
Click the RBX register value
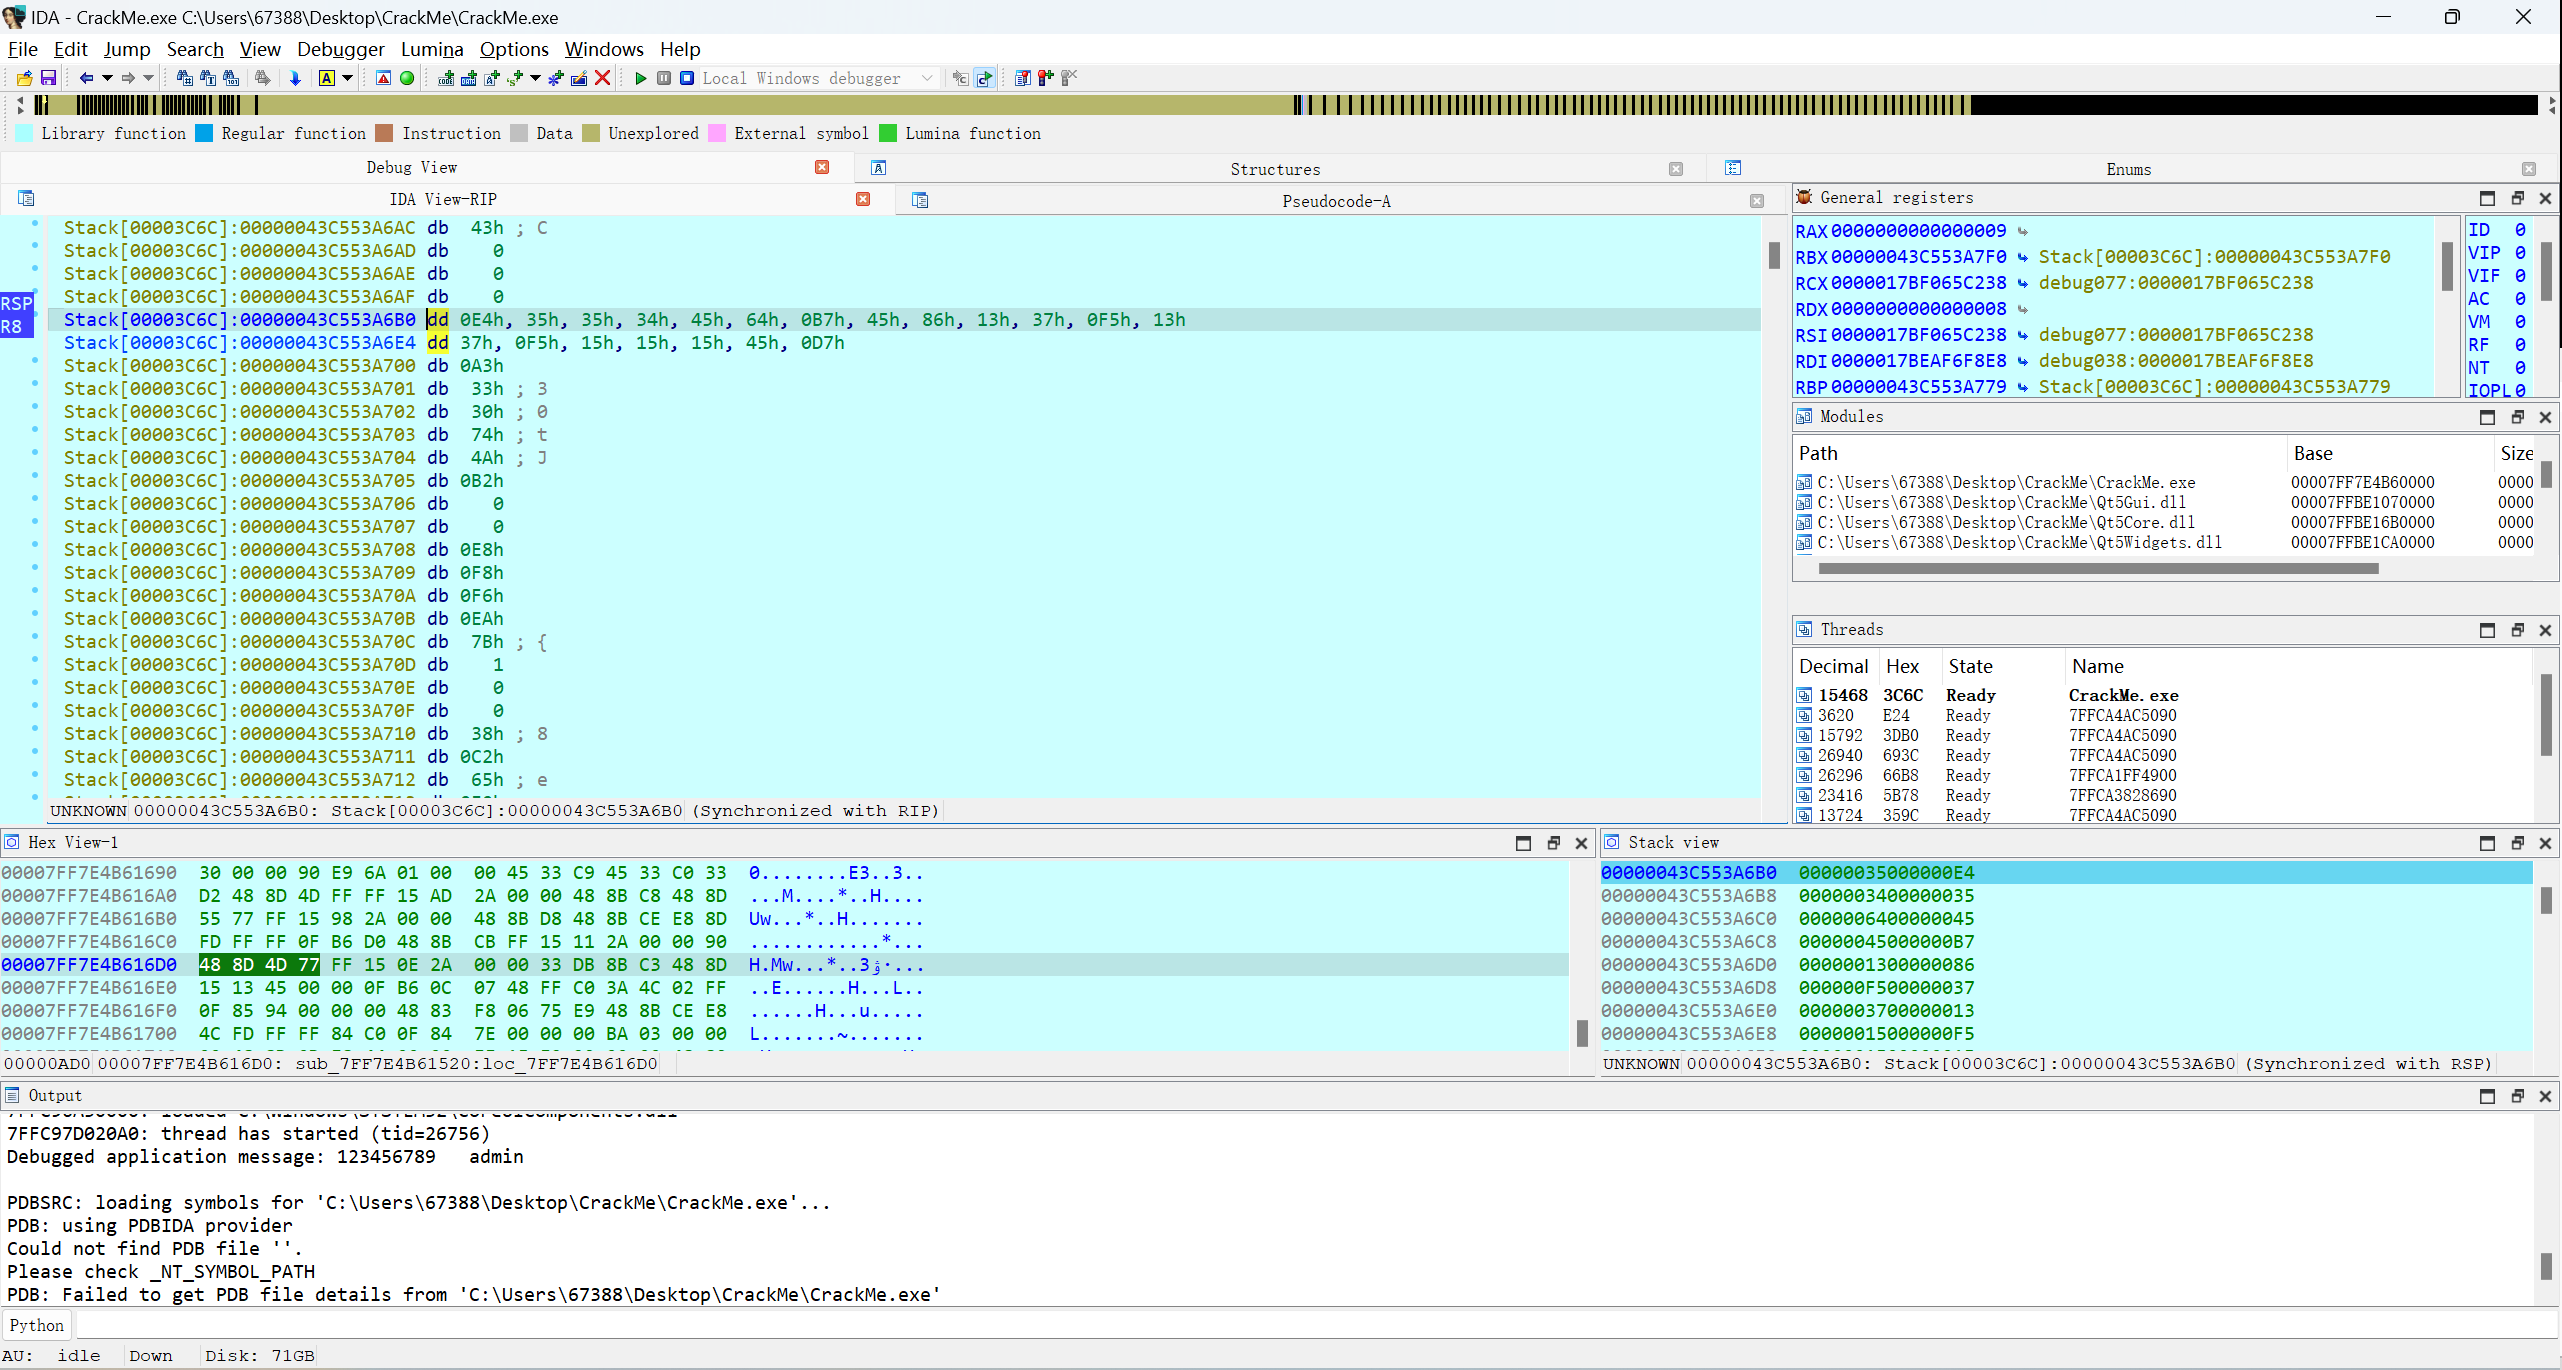1917,257
